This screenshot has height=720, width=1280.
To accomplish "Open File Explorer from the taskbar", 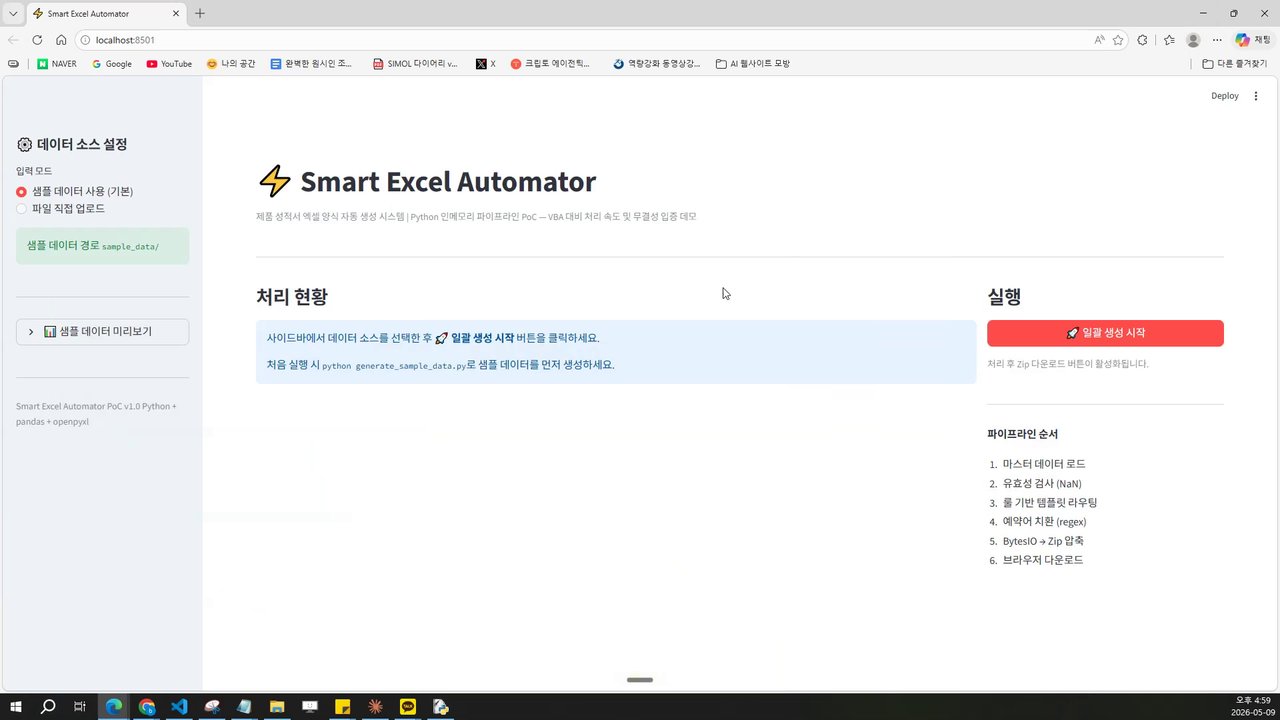I will pos(277,706).
